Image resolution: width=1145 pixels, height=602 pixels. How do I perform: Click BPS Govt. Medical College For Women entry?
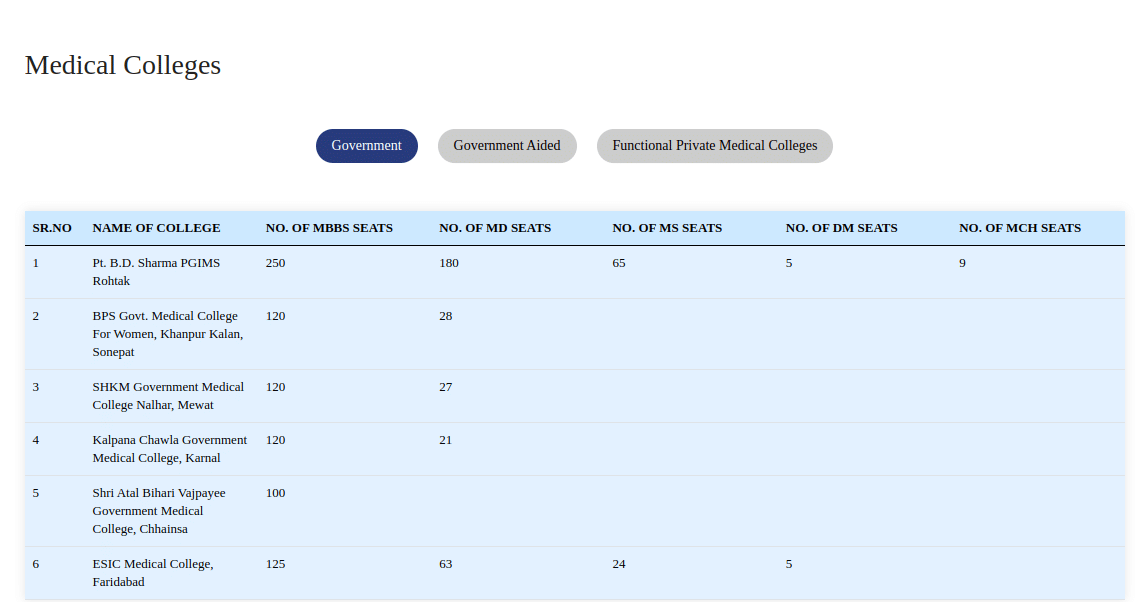[x=167, y=334]
